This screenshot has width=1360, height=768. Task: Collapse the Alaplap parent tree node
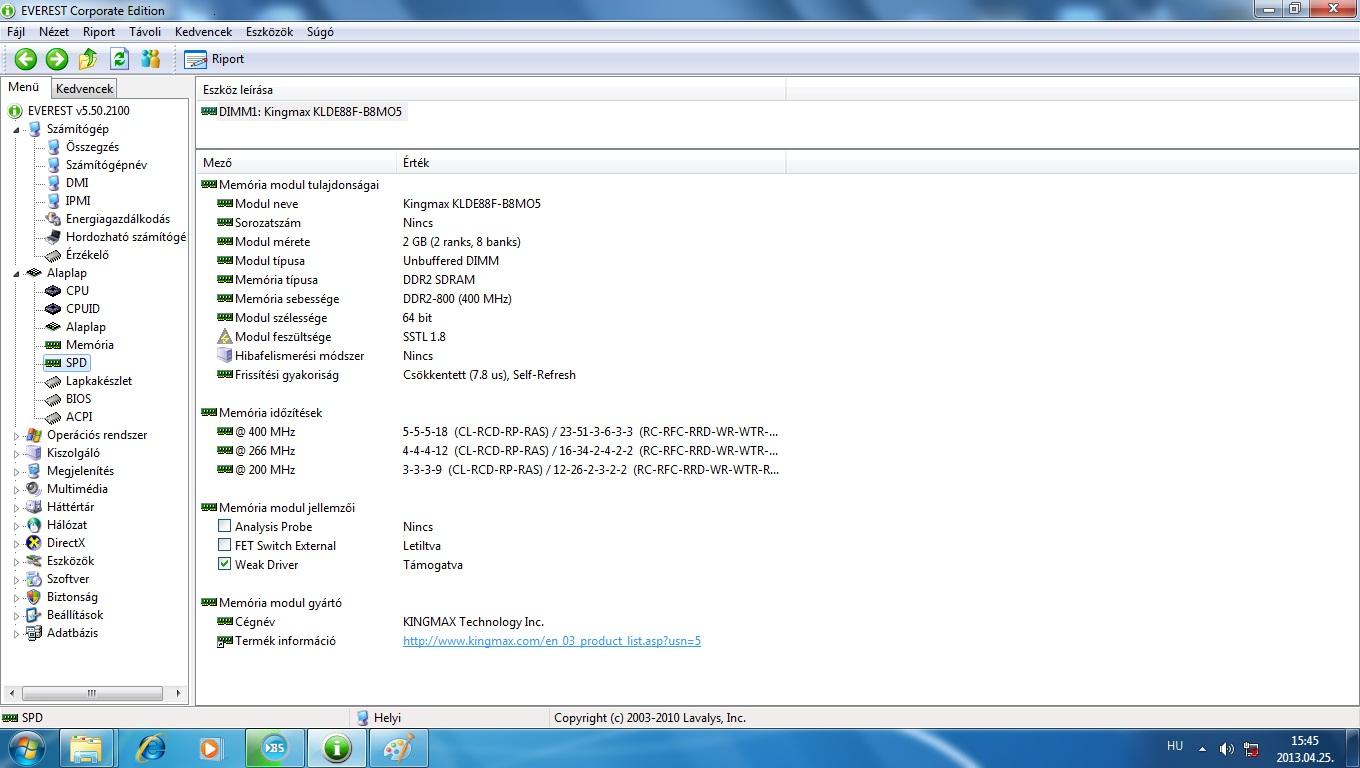(x=16, y=273)
